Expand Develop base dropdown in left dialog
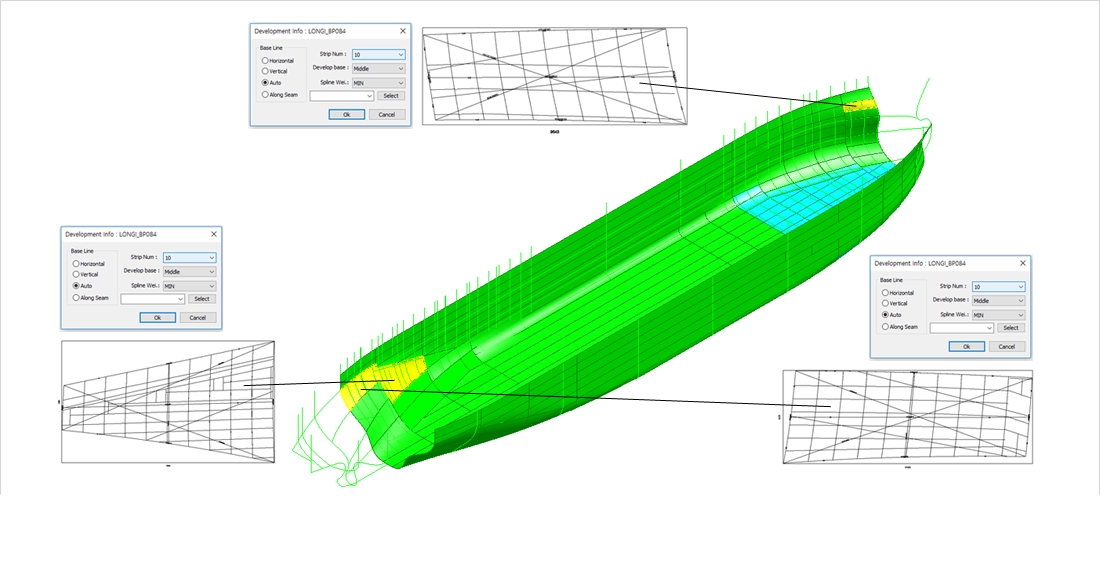 tap(189, 271)
